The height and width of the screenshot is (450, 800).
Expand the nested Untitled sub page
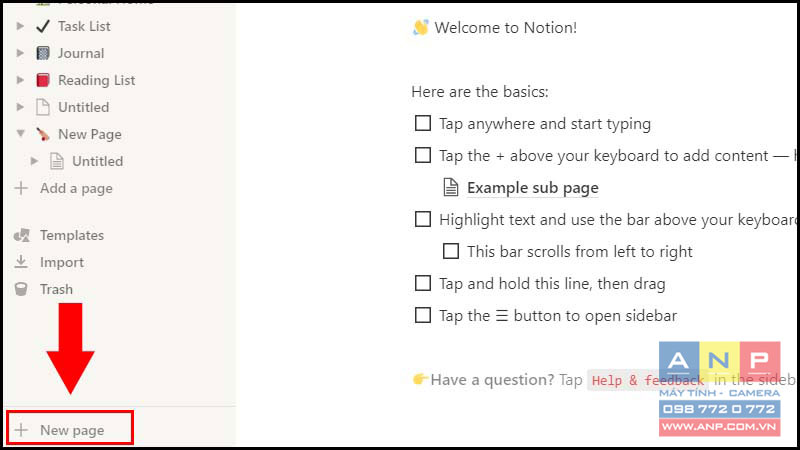click(34, 161)
